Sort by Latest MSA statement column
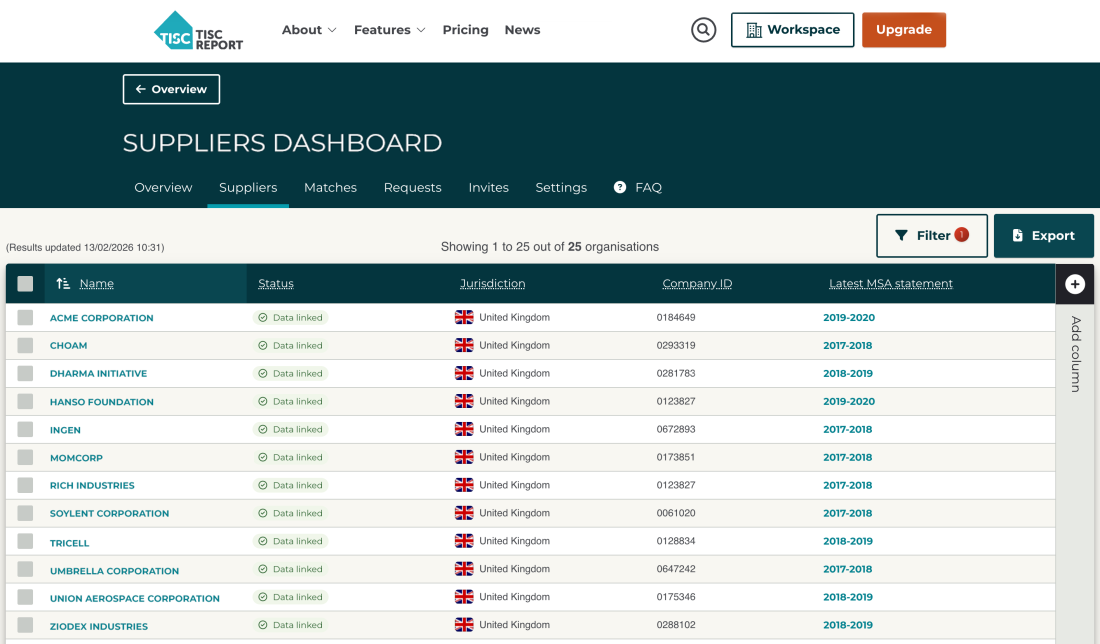Image resolution: width=1100 pixels, height=644 pixels. [x=890, y=284]
